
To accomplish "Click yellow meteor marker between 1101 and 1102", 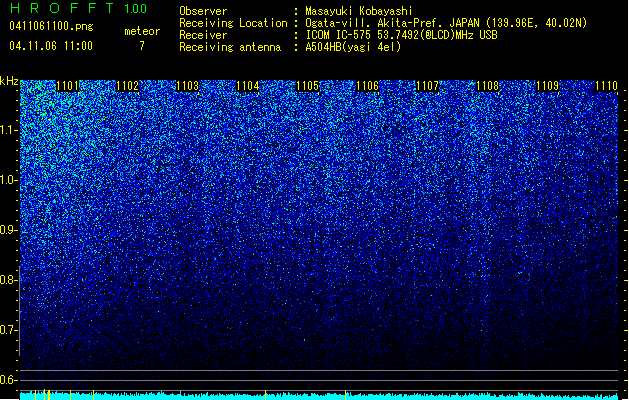I will (x=93, y=395).
